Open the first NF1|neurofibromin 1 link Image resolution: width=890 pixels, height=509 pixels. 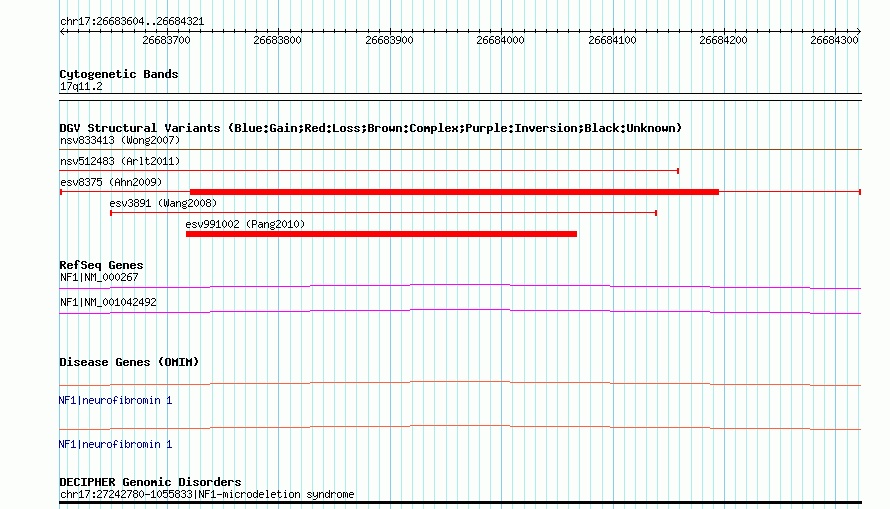tap(115, 401)
